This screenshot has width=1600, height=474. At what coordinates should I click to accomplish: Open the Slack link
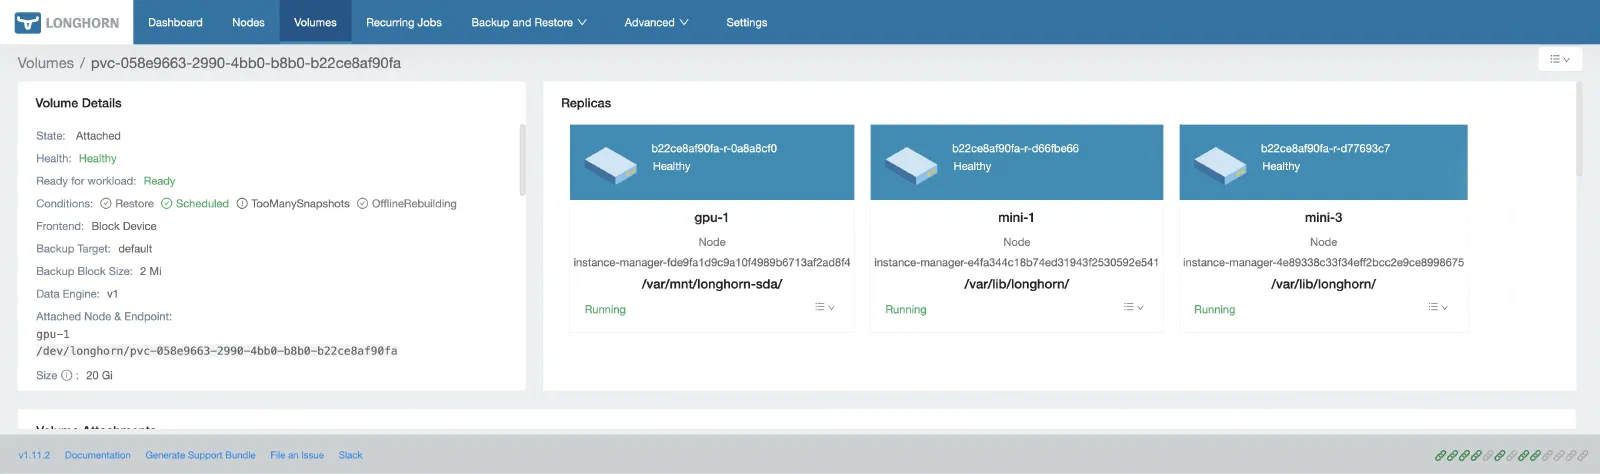(351, 455)
